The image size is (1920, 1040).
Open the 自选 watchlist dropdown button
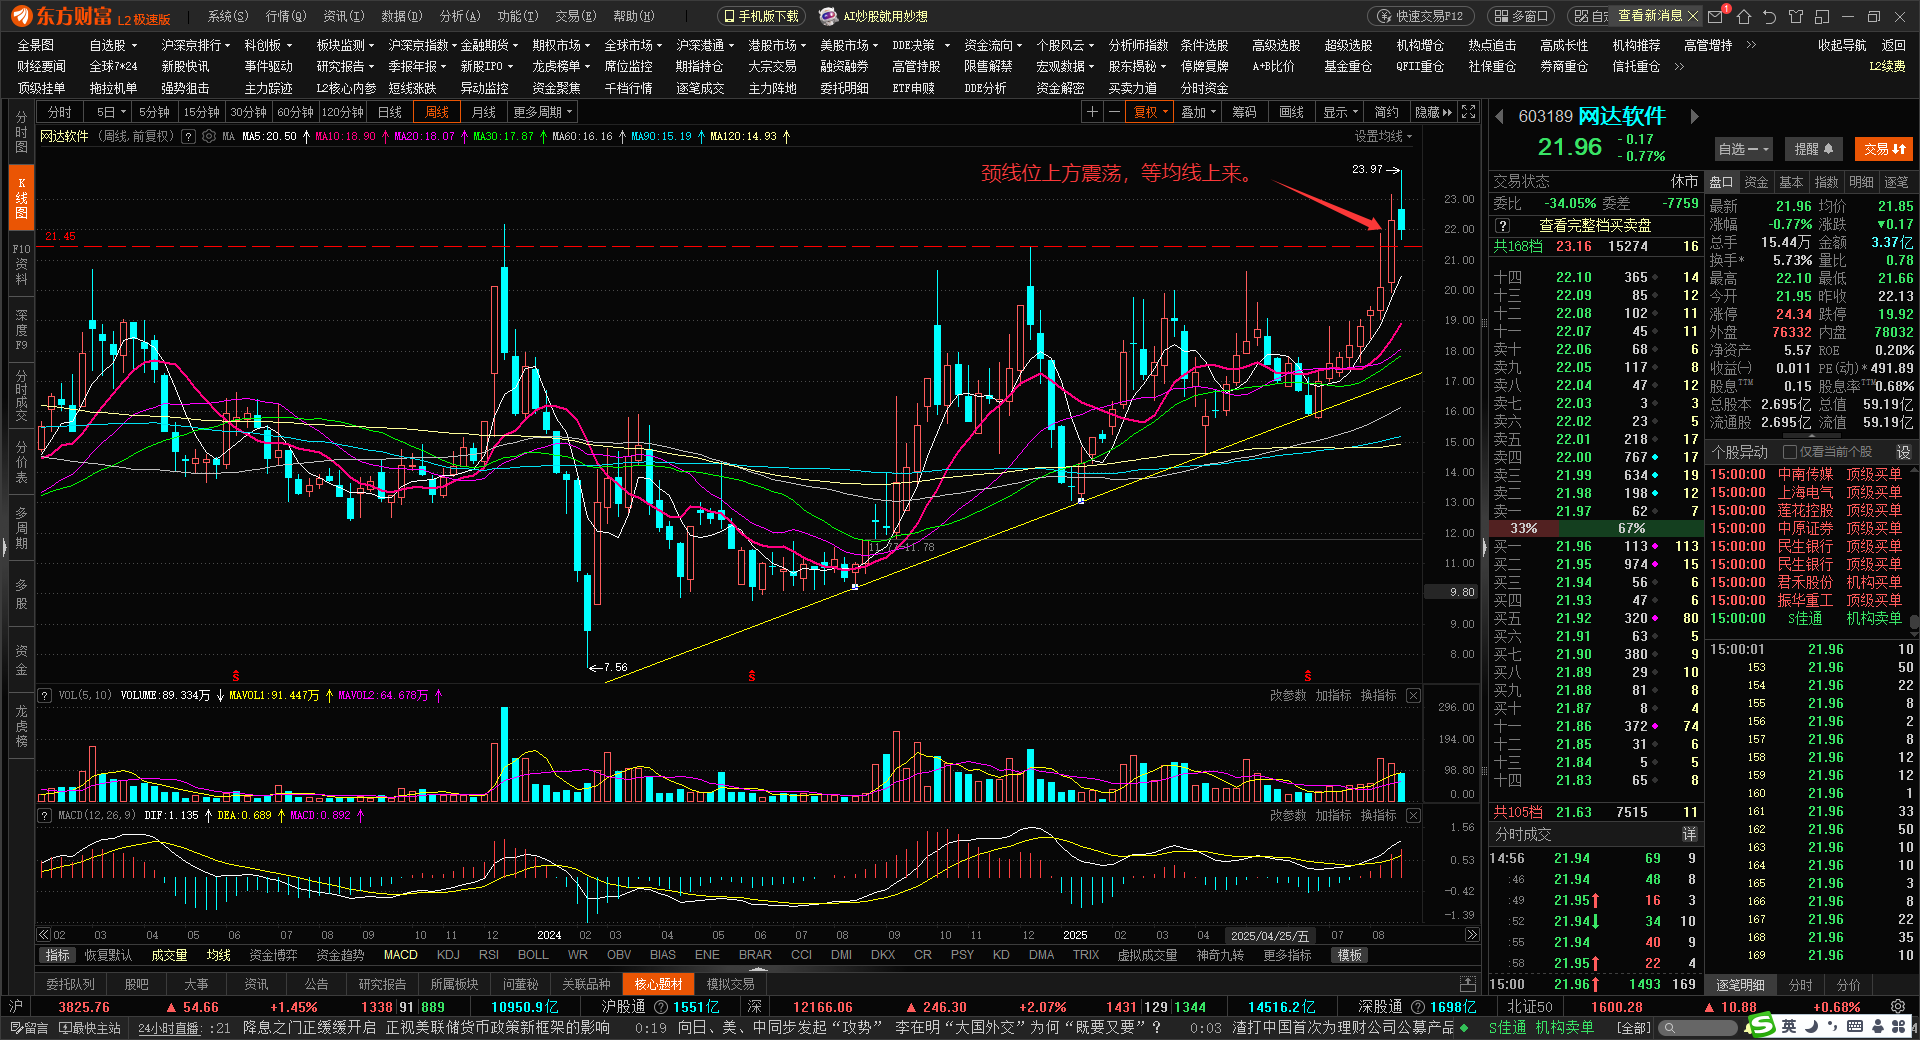click(x=1743, y=149)
